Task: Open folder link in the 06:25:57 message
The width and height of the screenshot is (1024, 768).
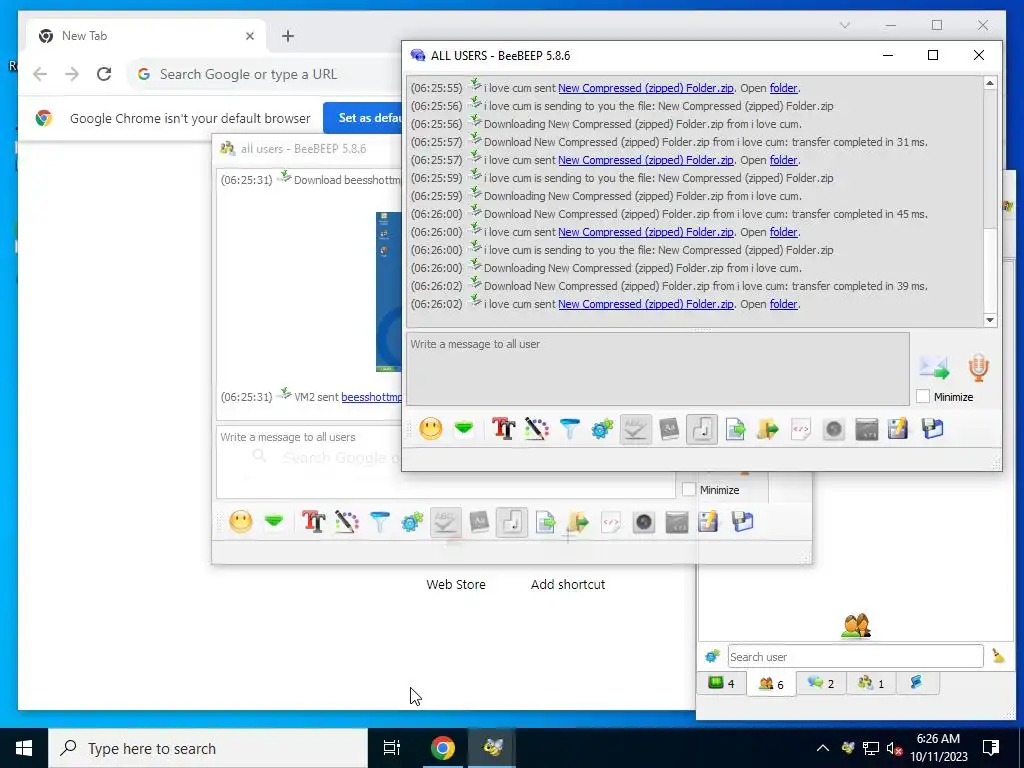Action: [783, 160]
